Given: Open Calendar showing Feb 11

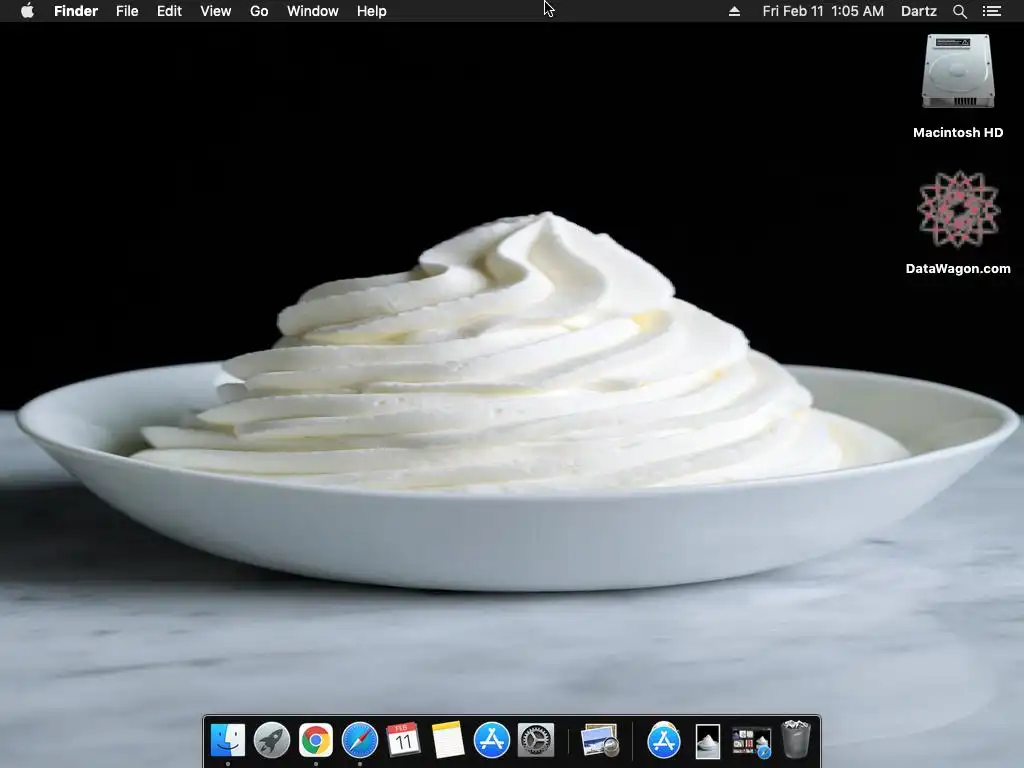Looking at the screenshot, I should (403, 740).
